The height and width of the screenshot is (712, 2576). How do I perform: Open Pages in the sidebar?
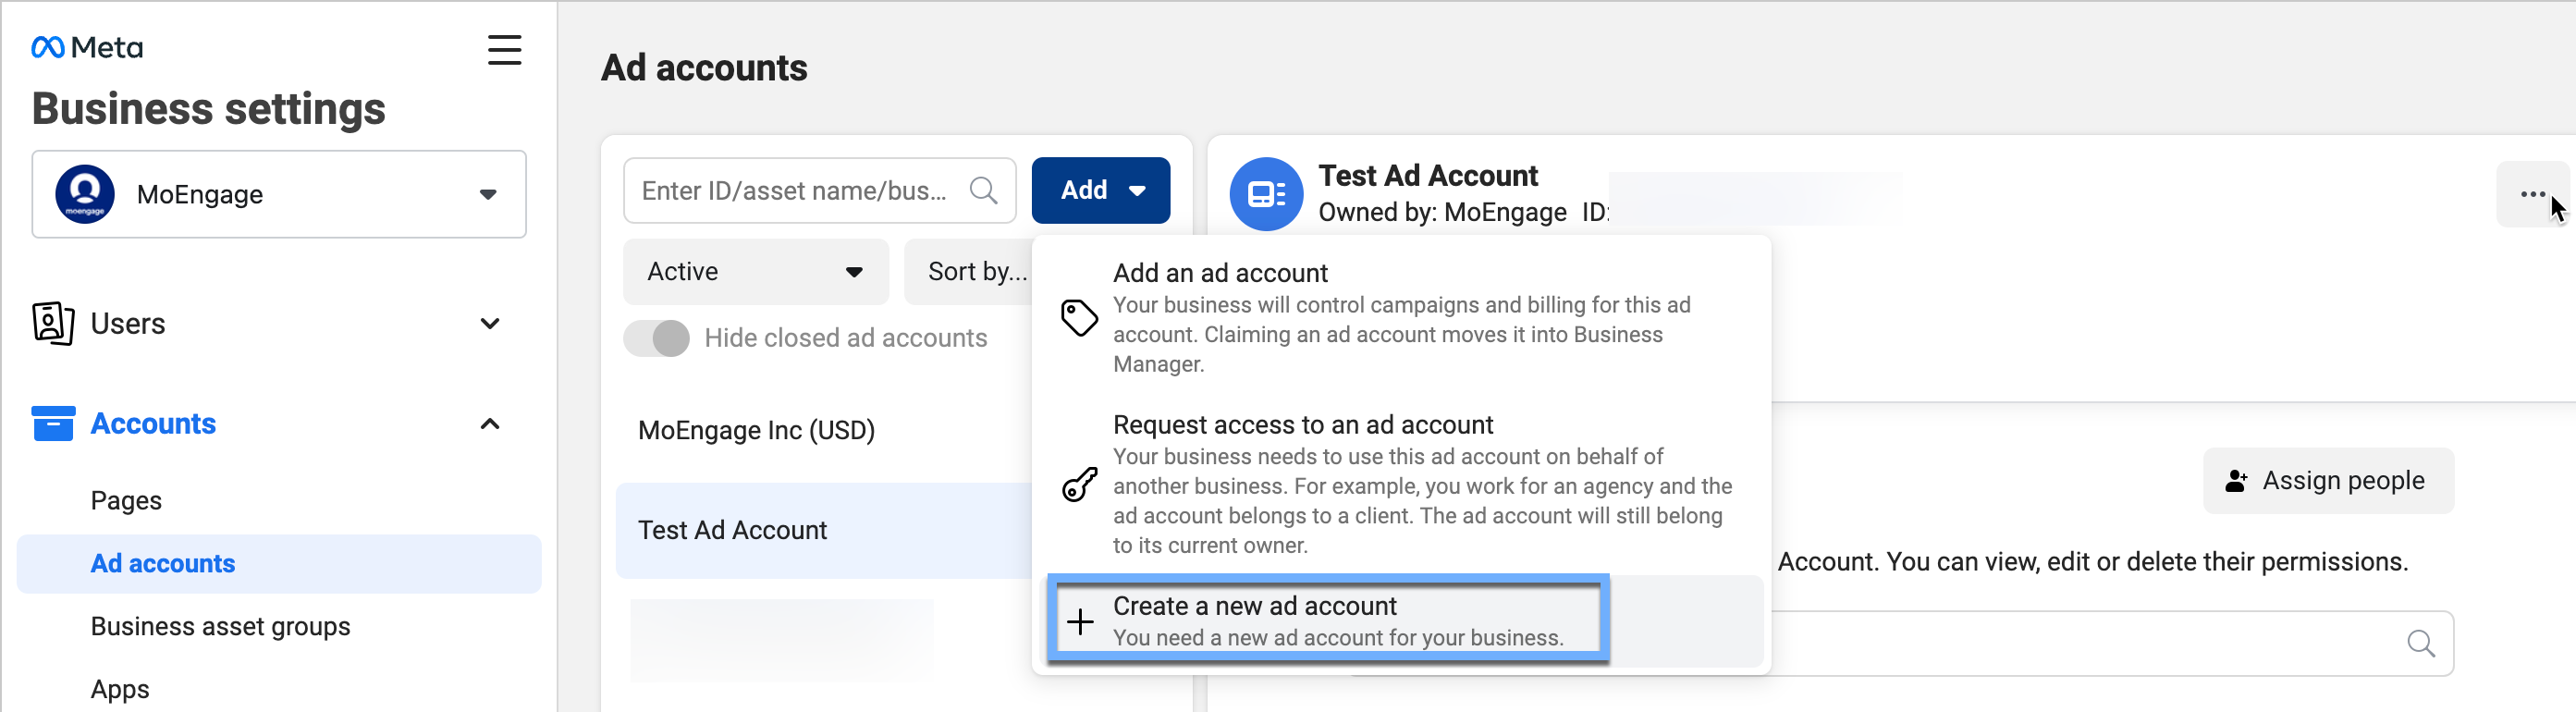(126, 500)
